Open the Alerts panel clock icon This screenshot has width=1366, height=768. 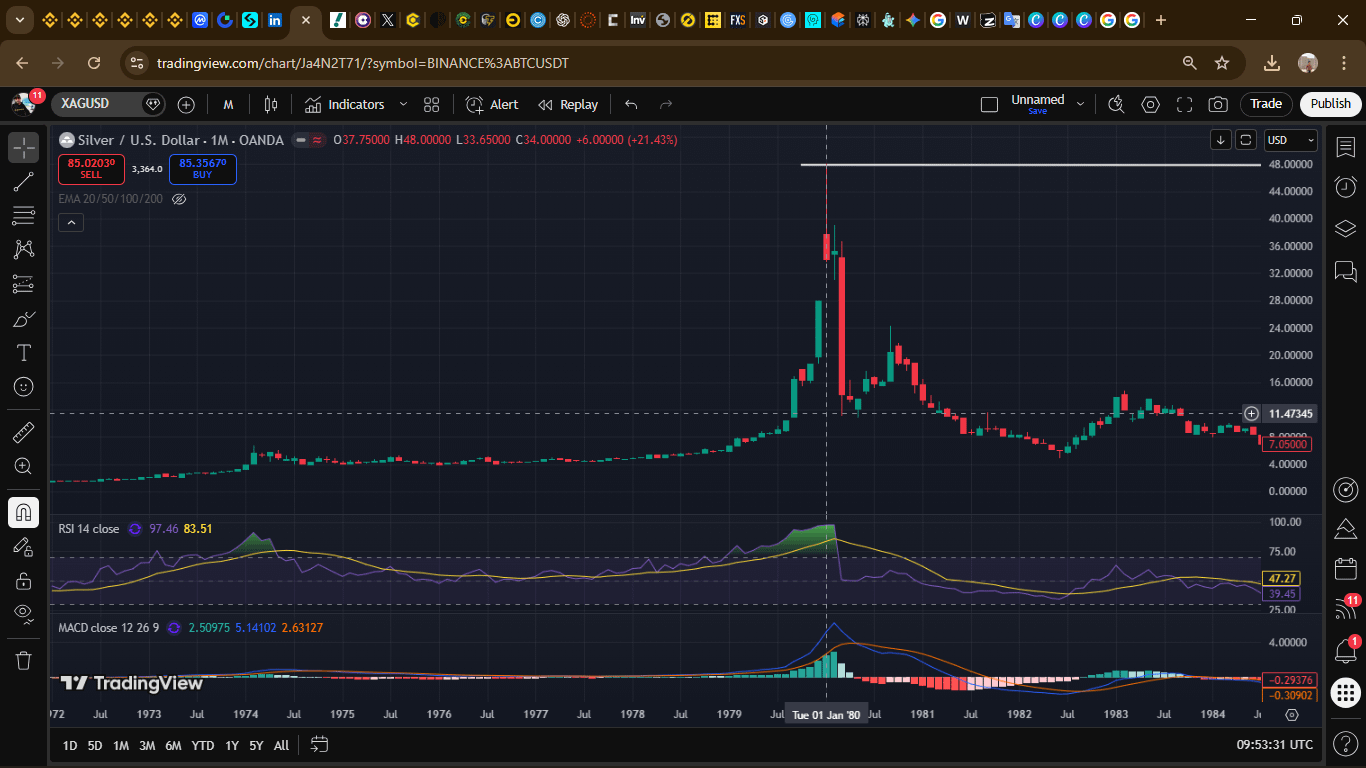coord(1346,187)
